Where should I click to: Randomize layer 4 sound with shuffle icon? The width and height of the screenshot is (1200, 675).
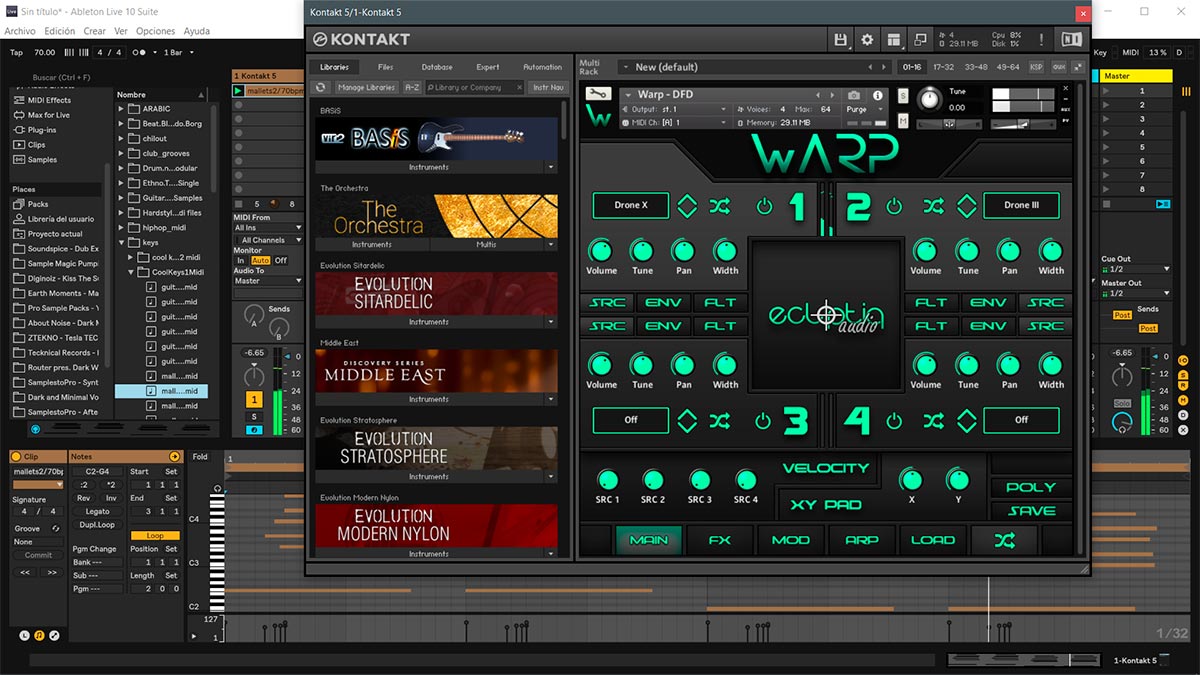pyautogui.click(x=934, y=421)
